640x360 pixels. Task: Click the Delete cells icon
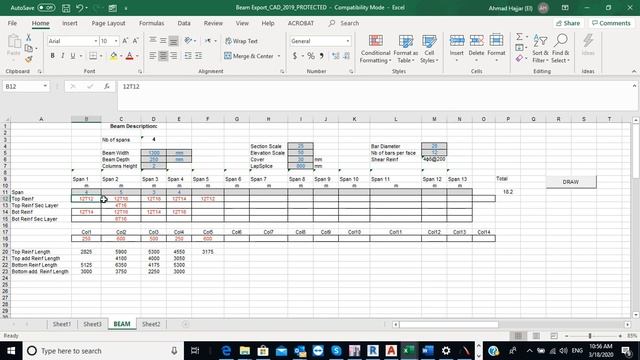coord(476,40)
